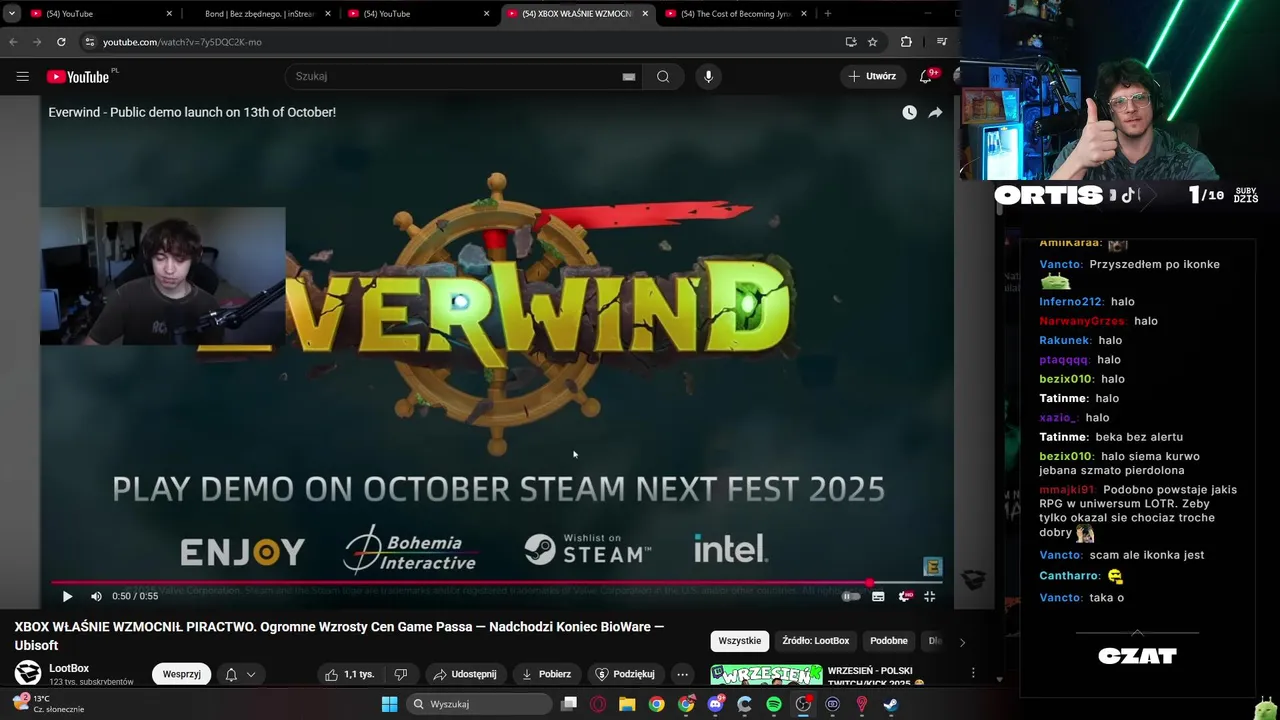Dislike the video
Screen dimensions: 1280x720
tap(401, 674)
